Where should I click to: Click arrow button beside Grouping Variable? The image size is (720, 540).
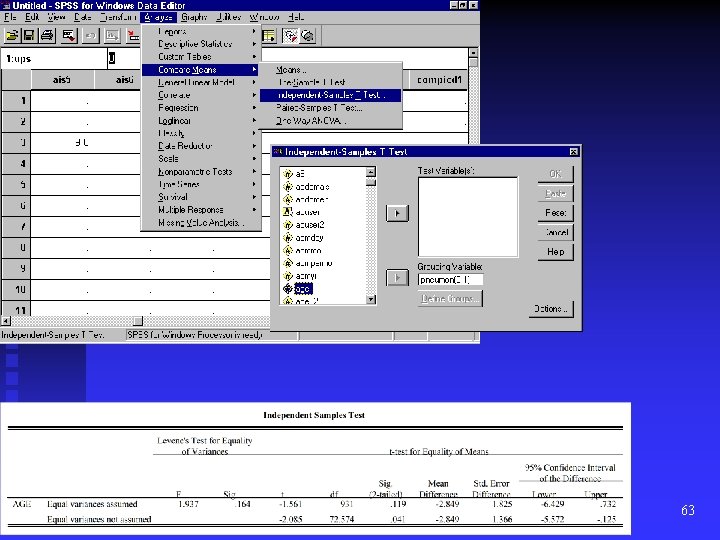coord(397,278)
